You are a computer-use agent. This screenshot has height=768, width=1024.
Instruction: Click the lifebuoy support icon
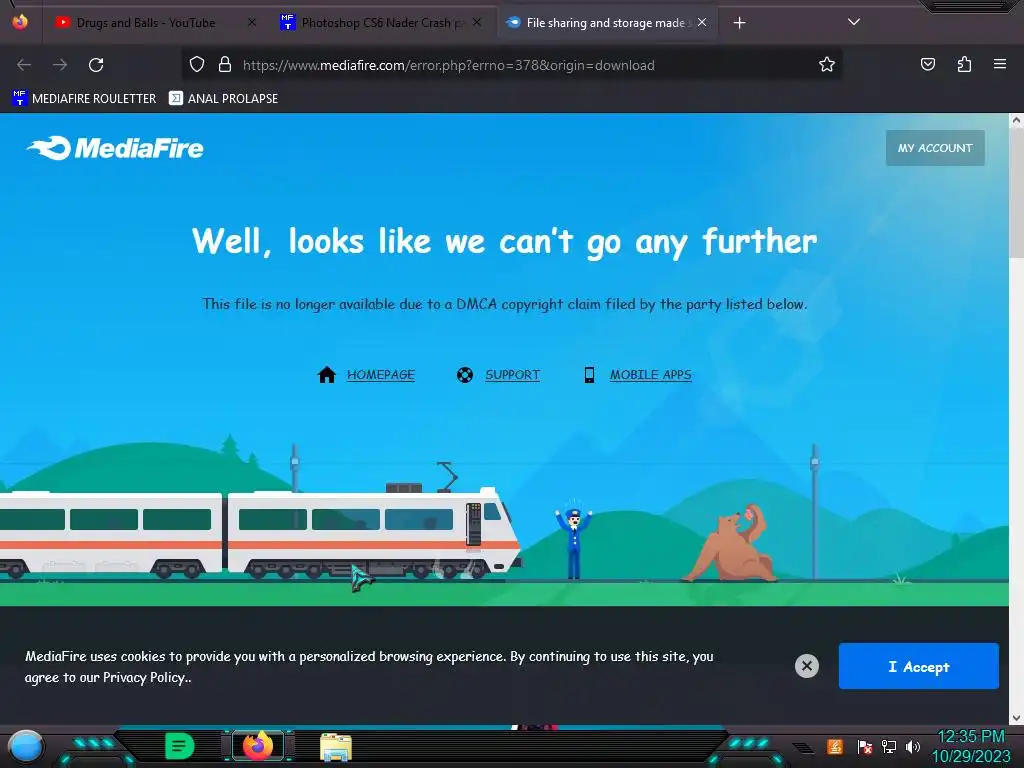465,375
